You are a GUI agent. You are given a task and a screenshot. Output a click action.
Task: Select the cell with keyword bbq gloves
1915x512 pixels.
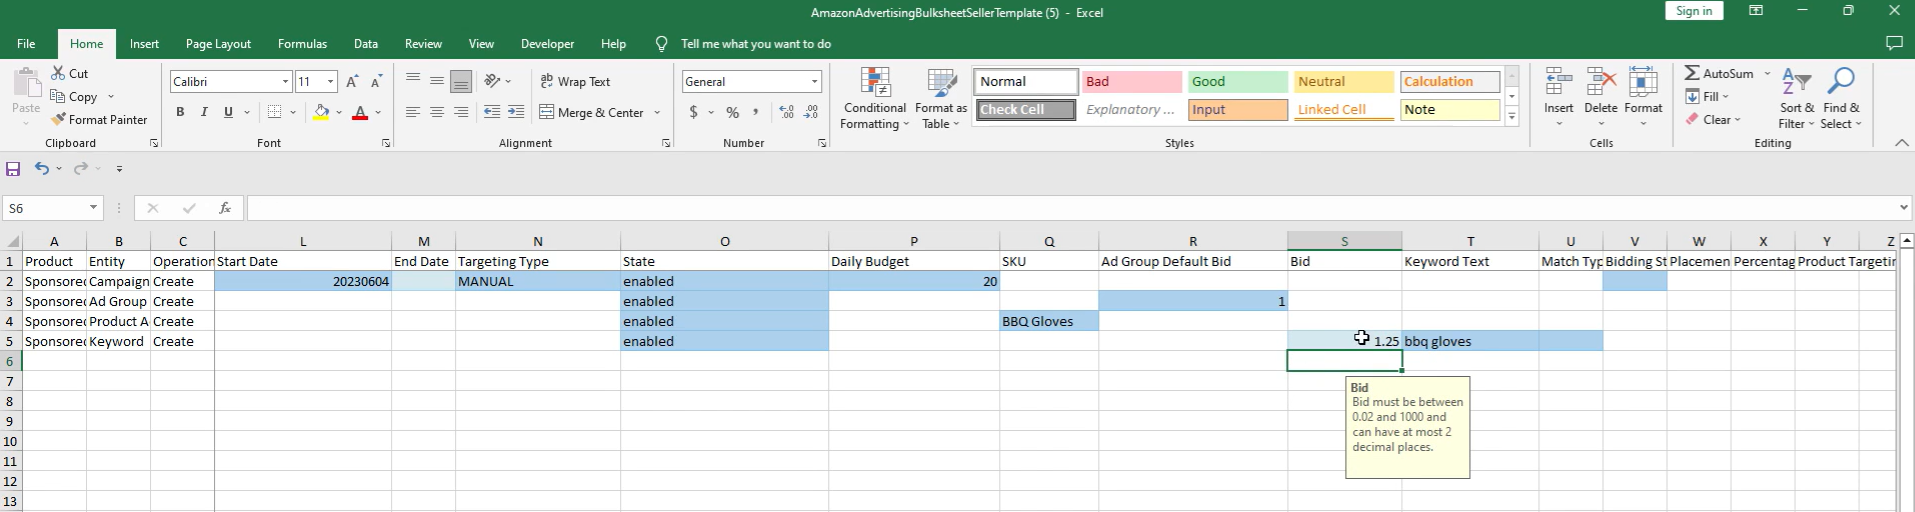[x=1470, y=341]
